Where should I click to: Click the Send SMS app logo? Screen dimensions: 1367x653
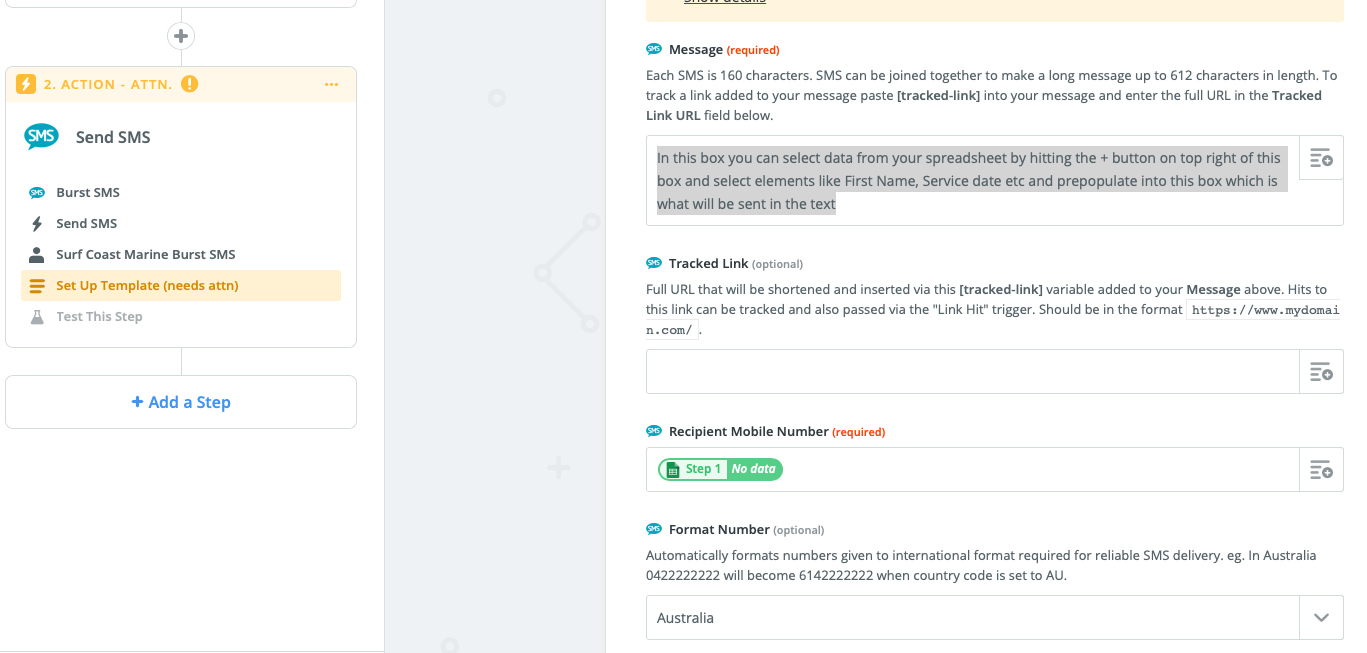point(41,137)
